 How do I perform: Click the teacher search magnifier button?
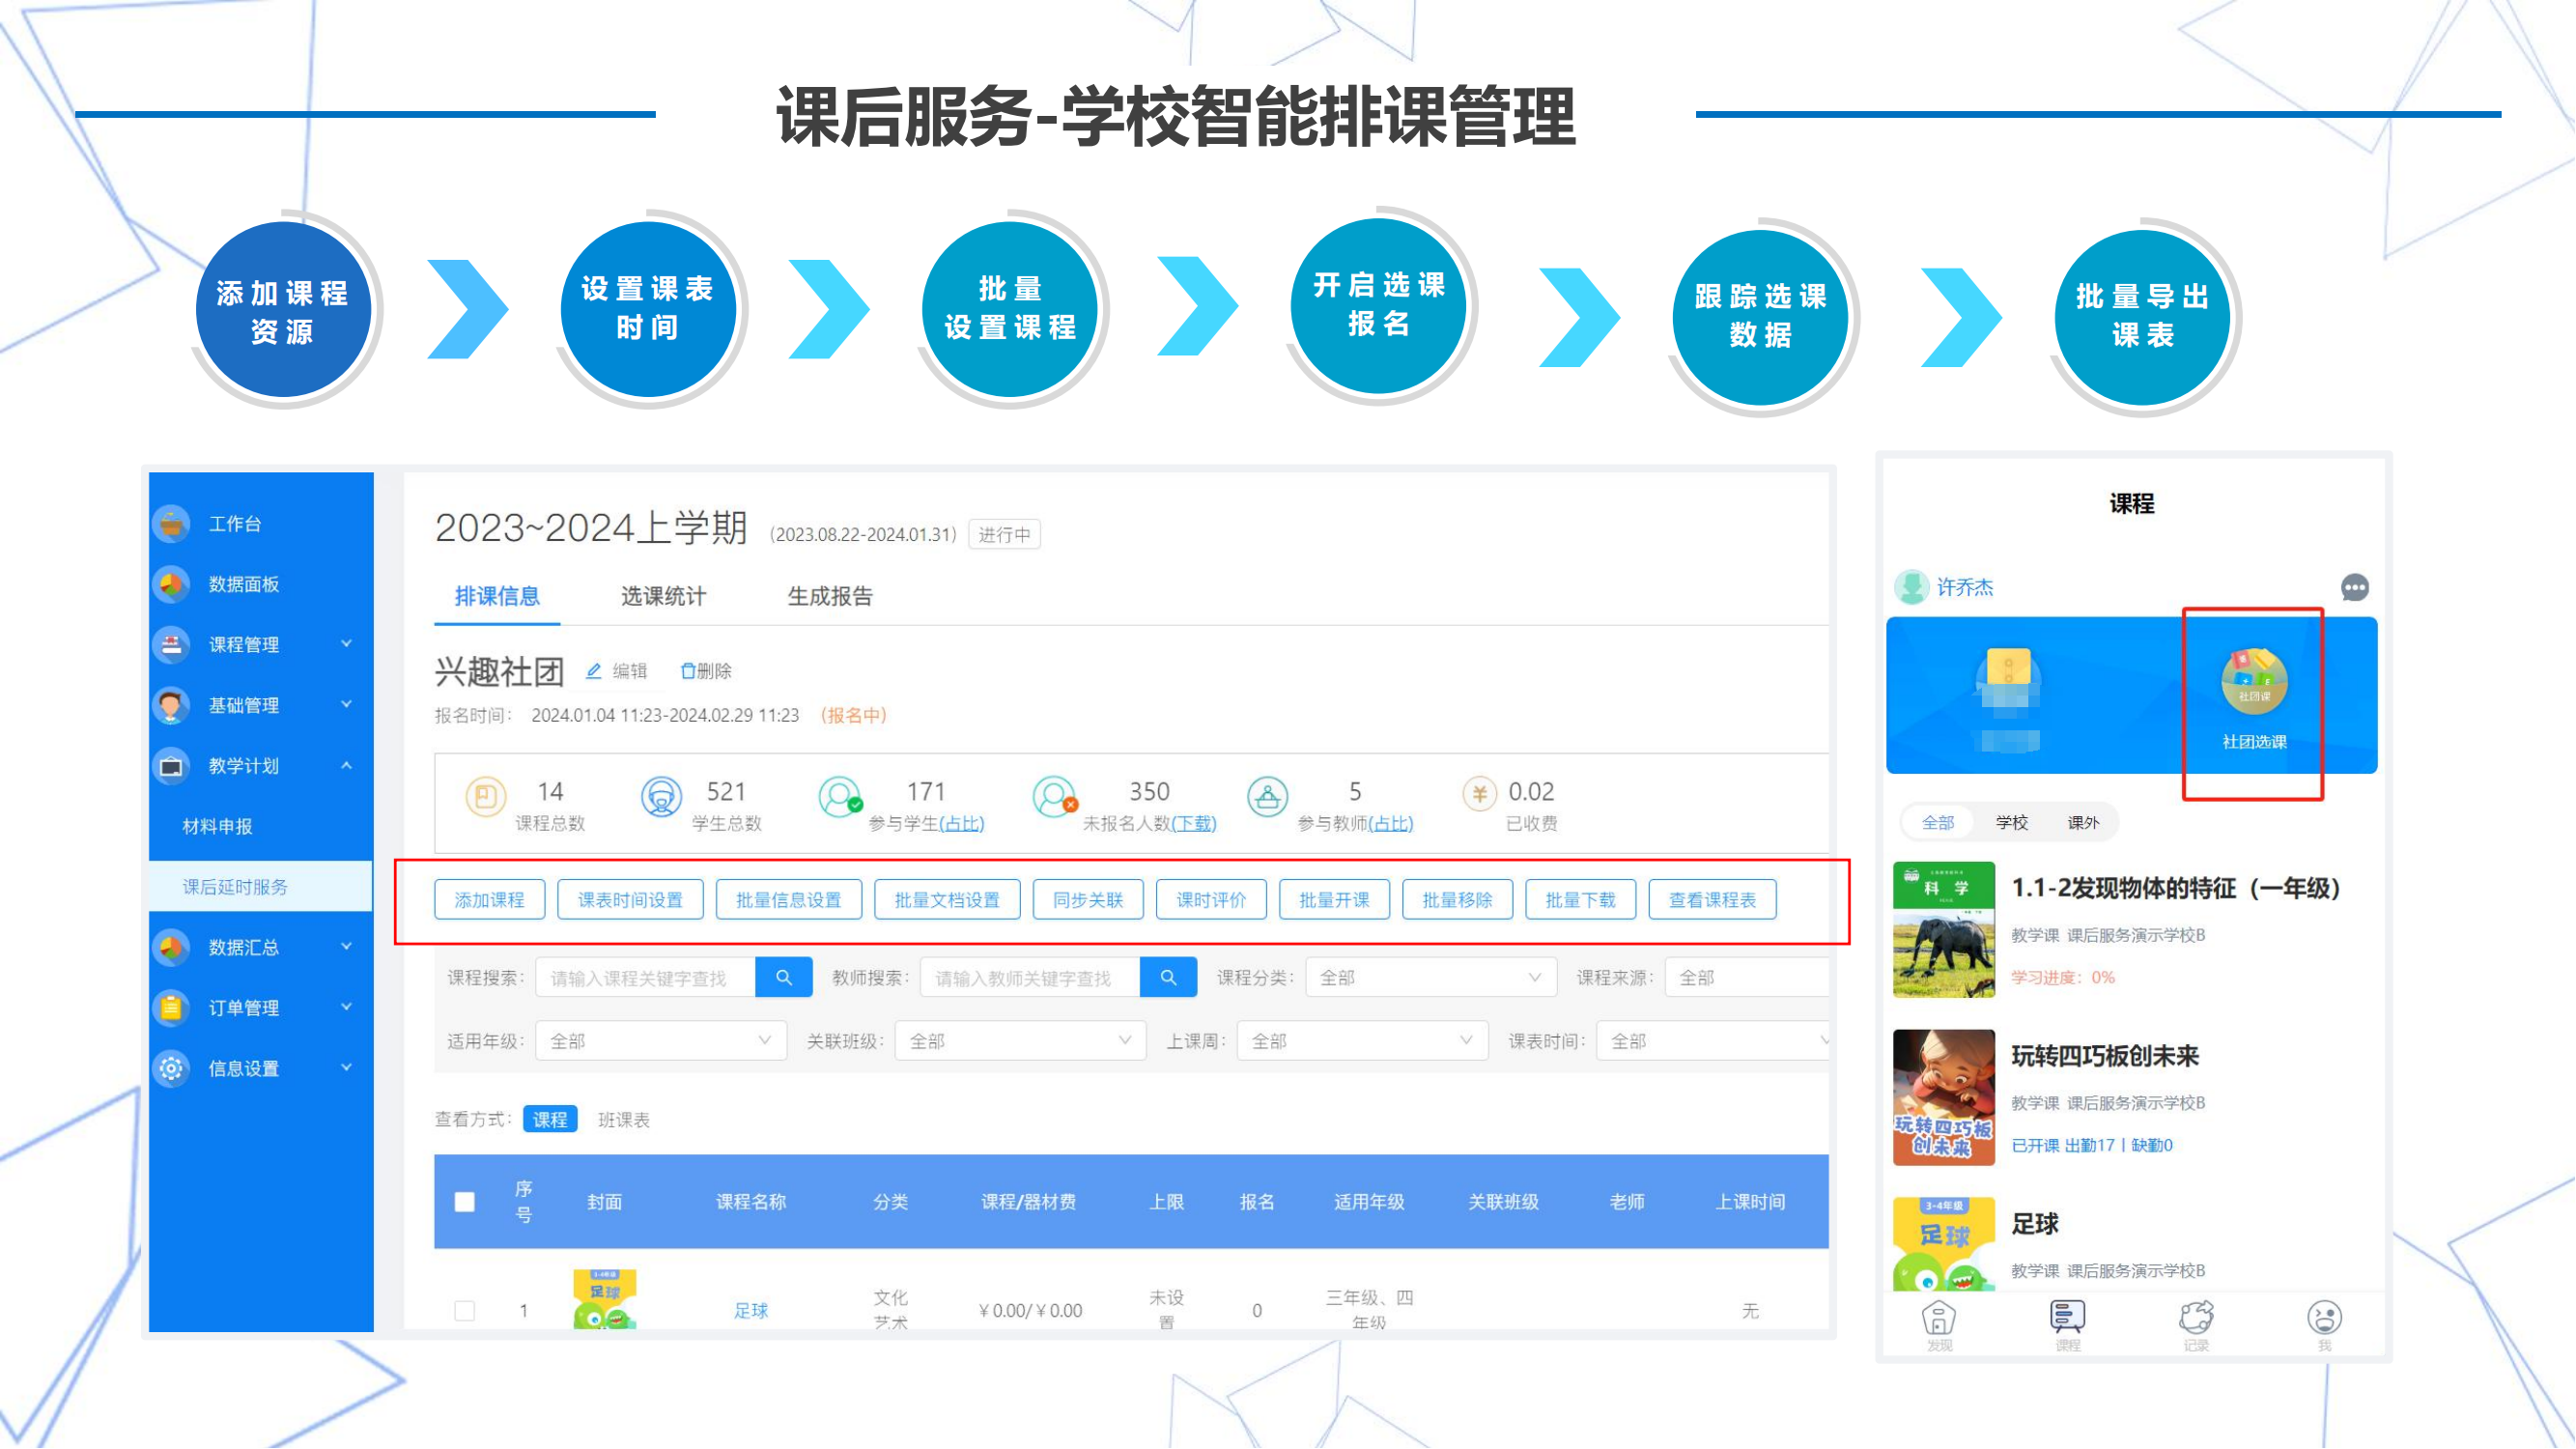point(1168,978)
